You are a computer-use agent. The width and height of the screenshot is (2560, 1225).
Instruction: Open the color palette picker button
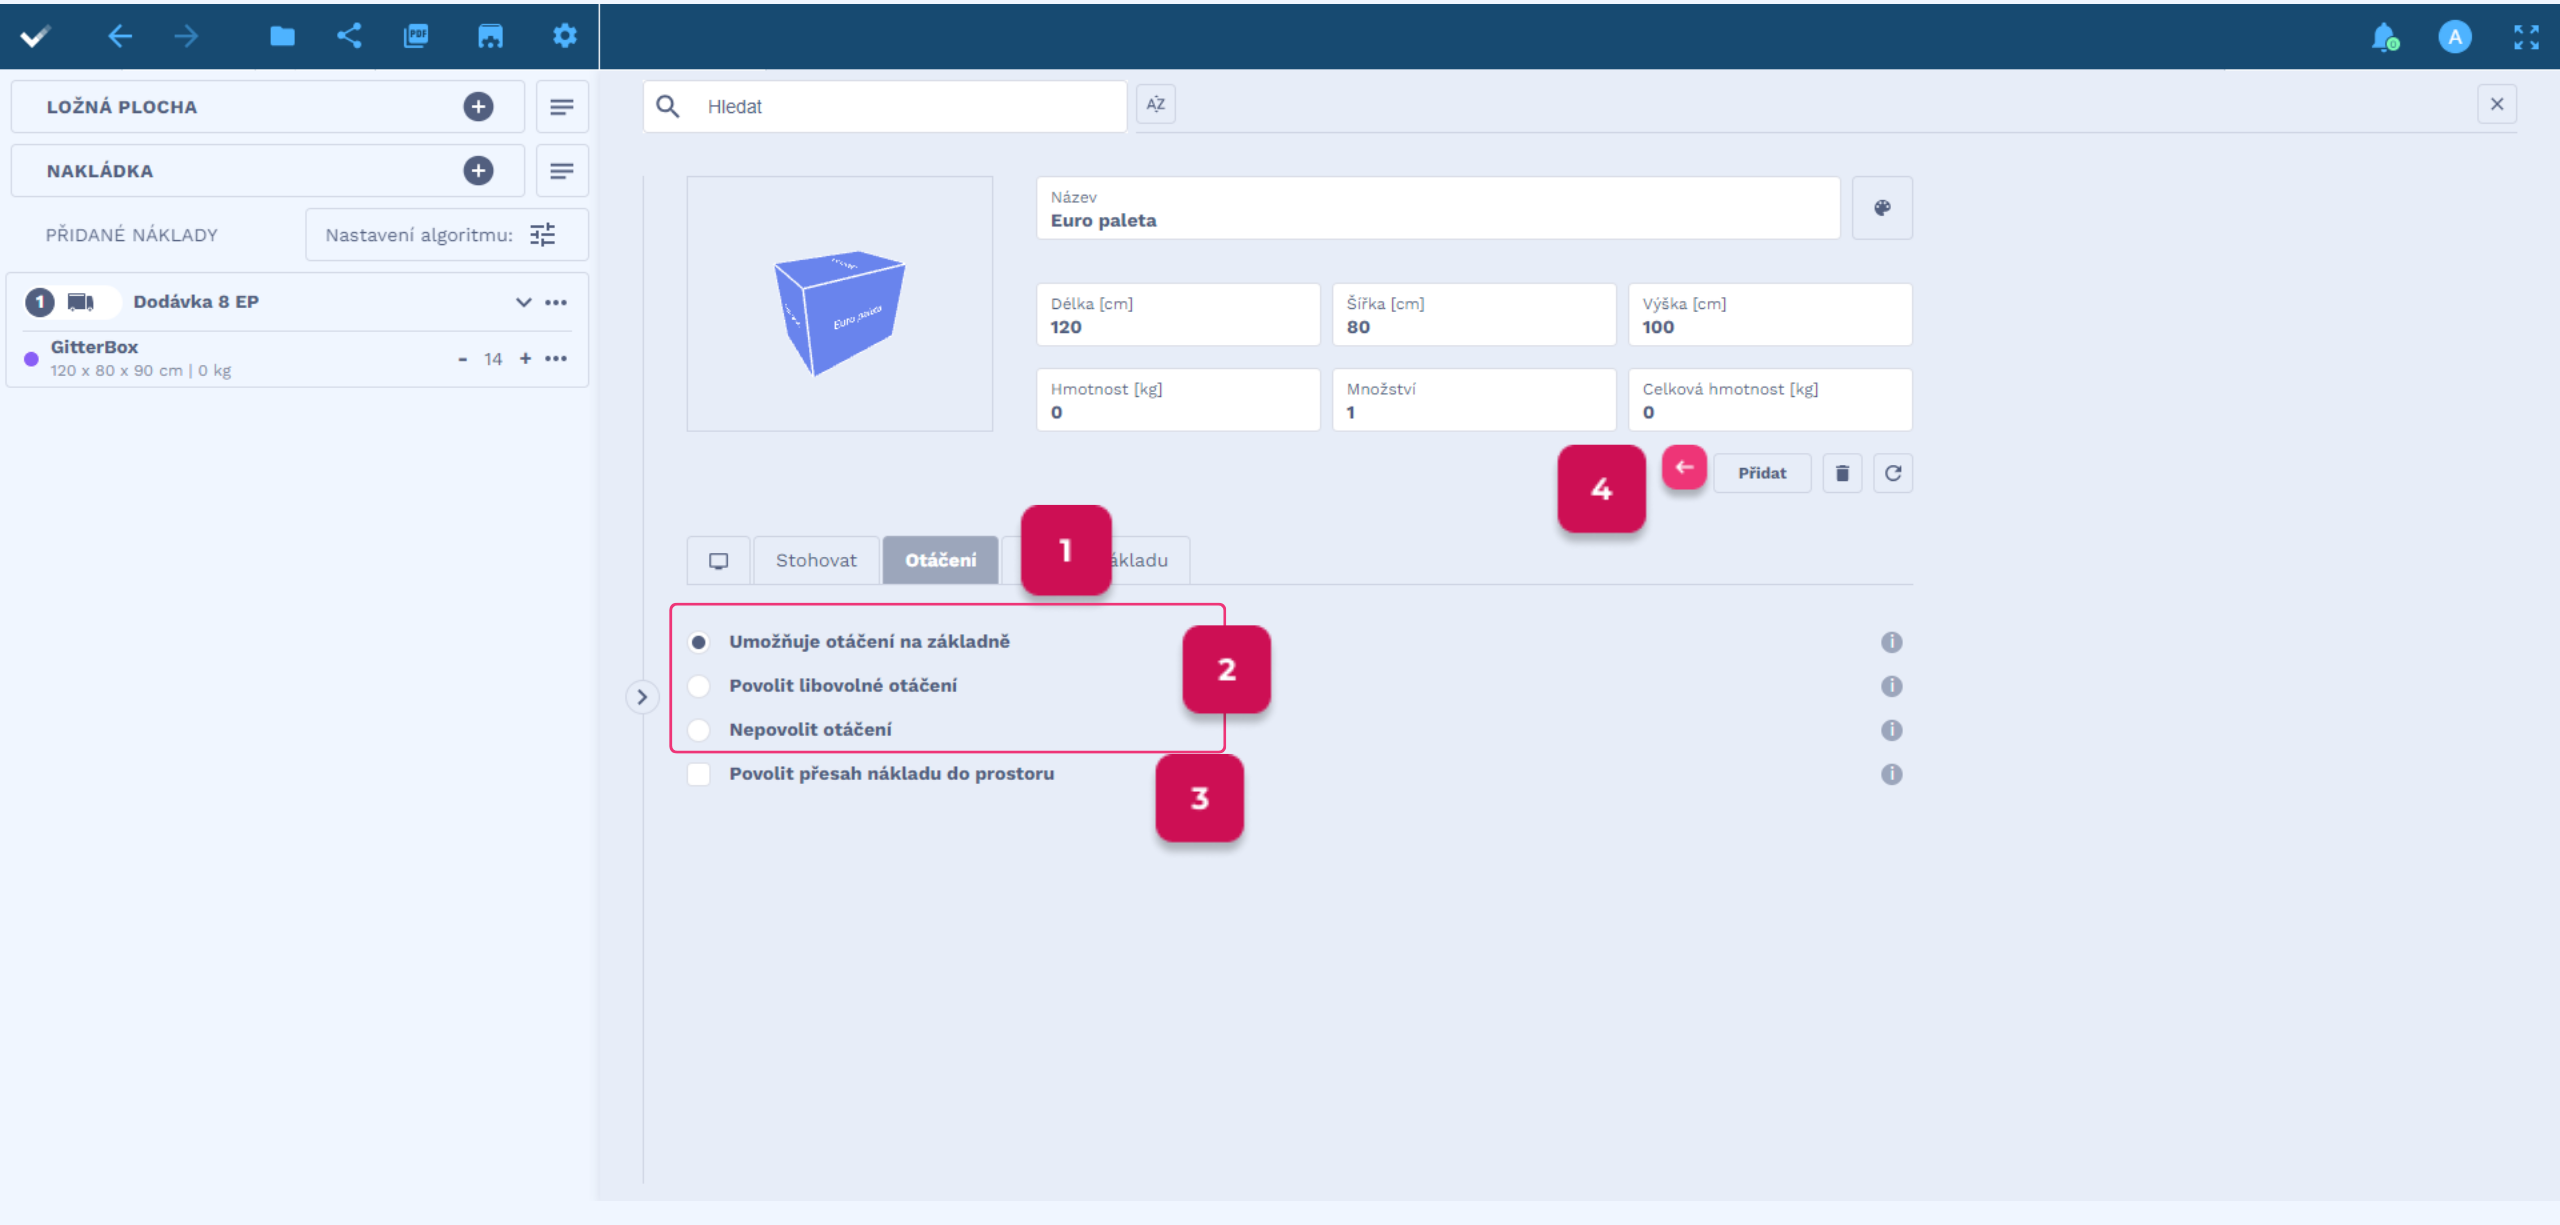tap(1882, 208)
